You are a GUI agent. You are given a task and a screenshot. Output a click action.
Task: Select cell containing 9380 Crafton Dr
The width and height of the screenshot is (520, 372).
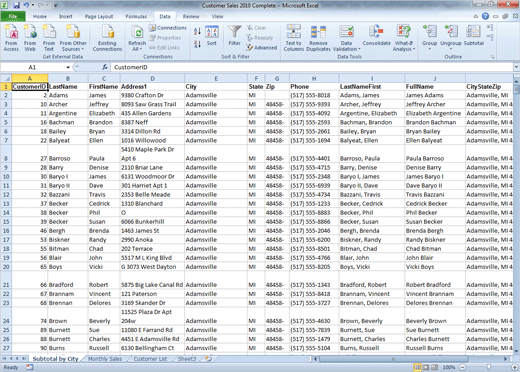pyautogui.click(x=152, y=95)
